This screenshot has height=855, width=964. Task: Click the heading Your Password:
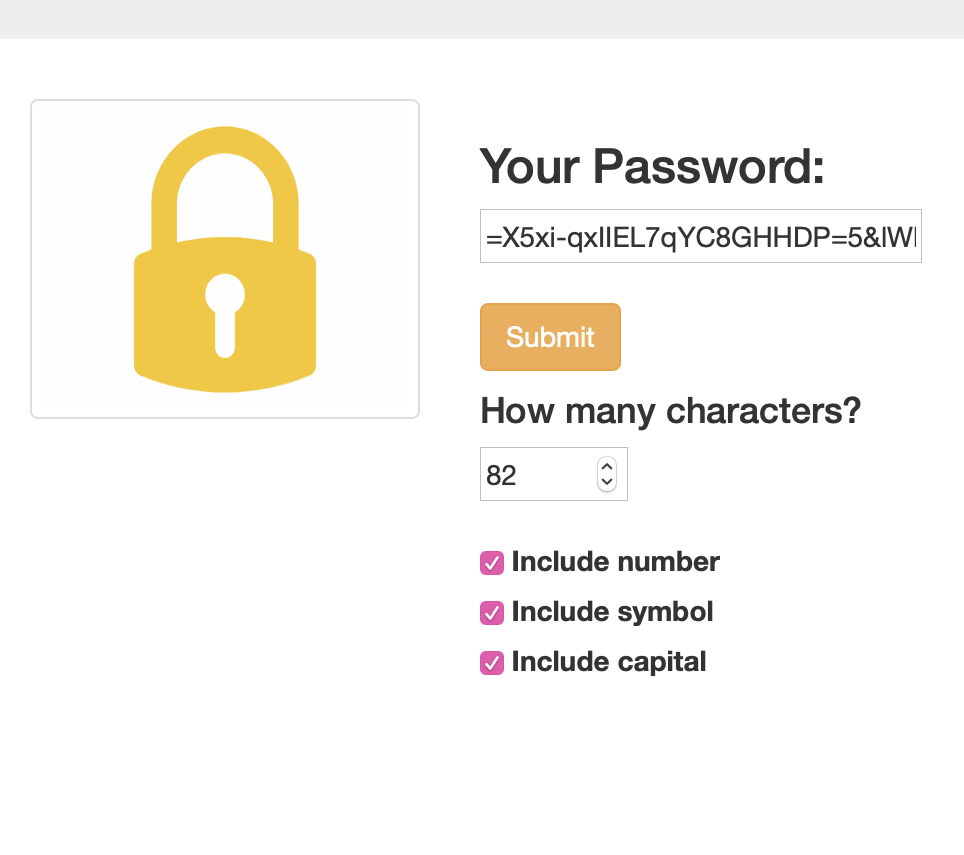652,167
